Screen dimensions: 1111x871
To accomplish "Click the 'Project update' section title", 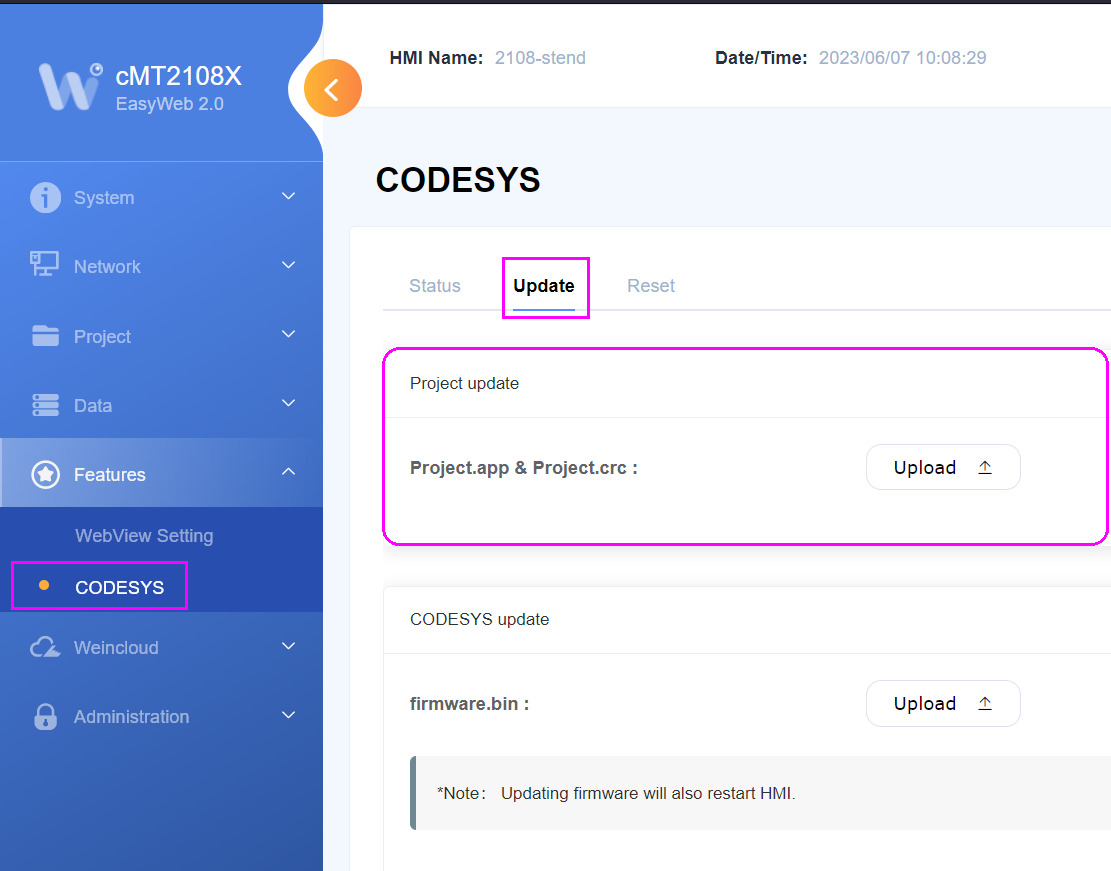I will click(464, 383).
